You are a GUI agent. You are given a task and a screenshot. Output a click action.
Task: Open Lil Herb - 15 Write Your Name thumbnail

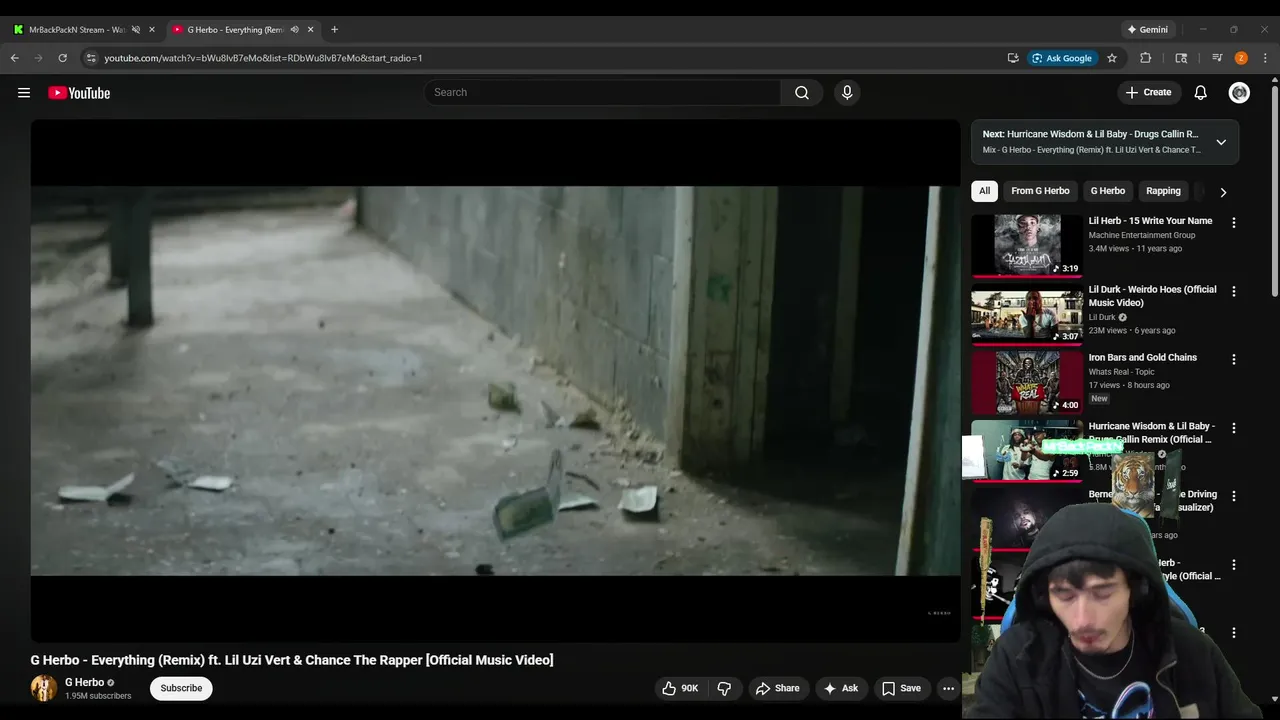(1027, 245)
